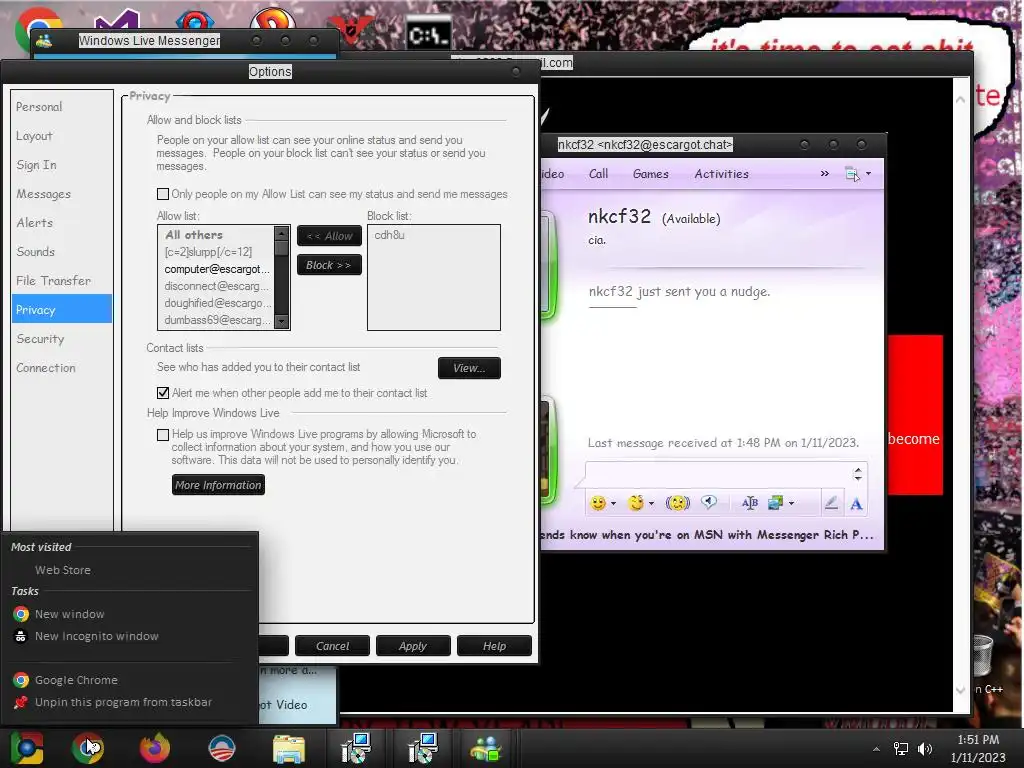Screen dimensions: 1024x768
Task: Select computer@escargot in the Allow list
Action: [216, 269]
